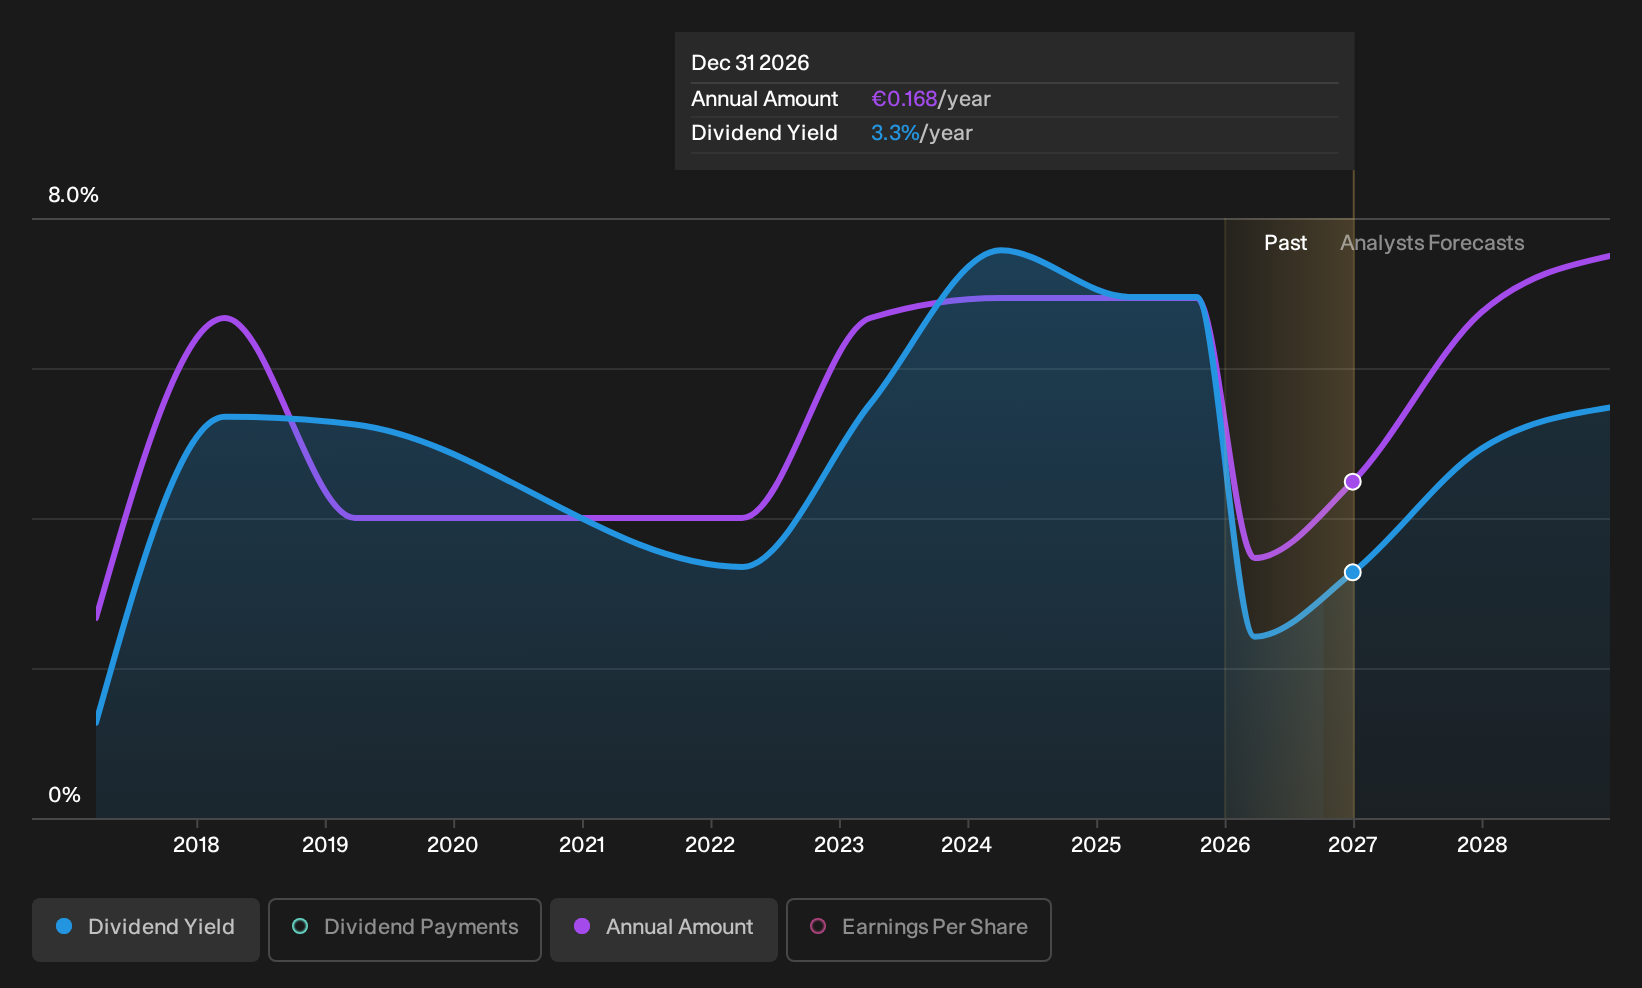This screenshot has height=988, width=1642.
Task: Select the 0% y-axis label
Action: tap(64, 795)
